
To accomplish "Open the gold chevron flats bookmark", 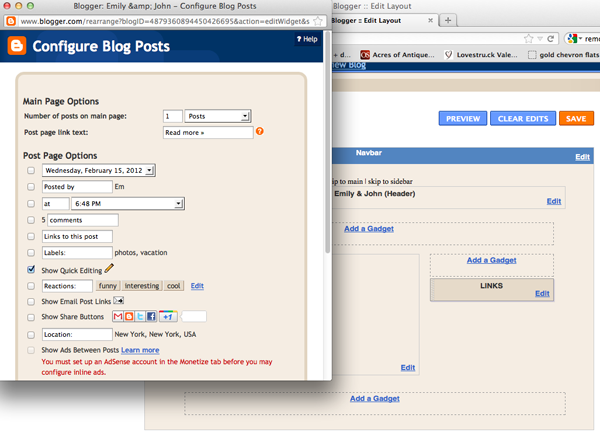I will 563,55.
